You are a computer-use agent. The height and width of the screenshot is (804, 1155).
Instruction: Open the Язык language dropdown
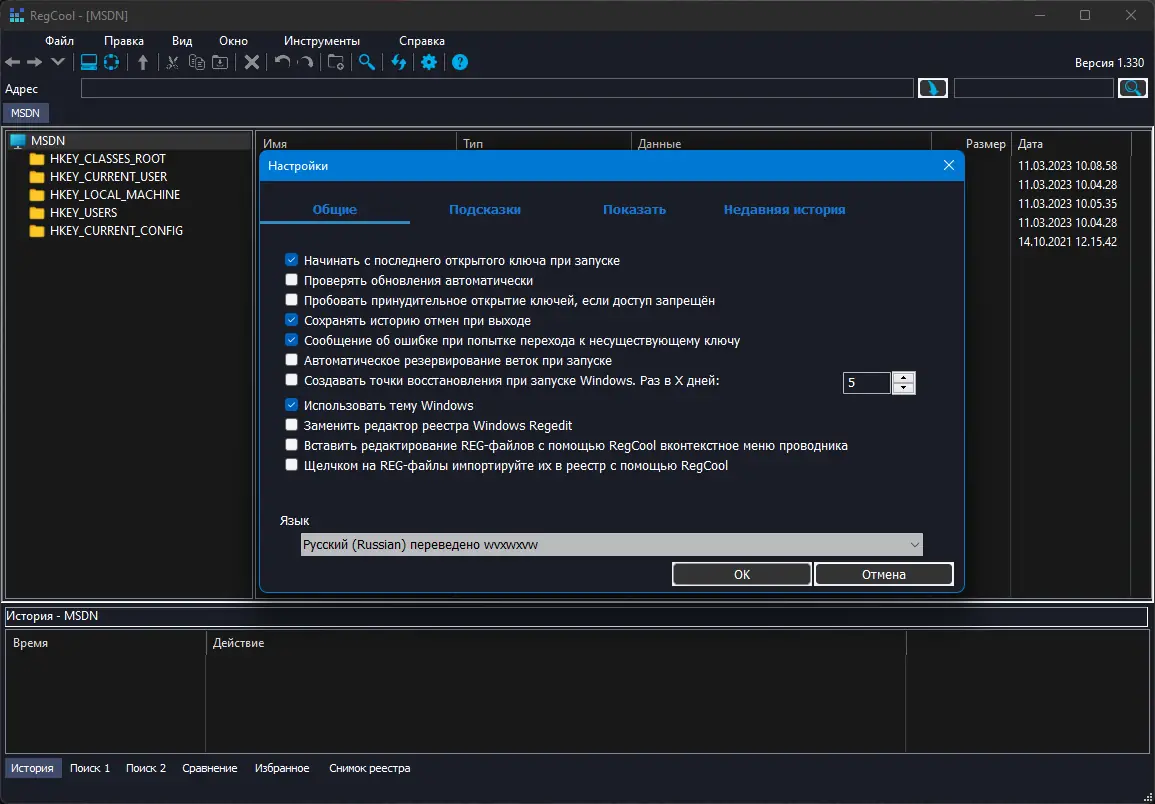[x=611, y=544]
